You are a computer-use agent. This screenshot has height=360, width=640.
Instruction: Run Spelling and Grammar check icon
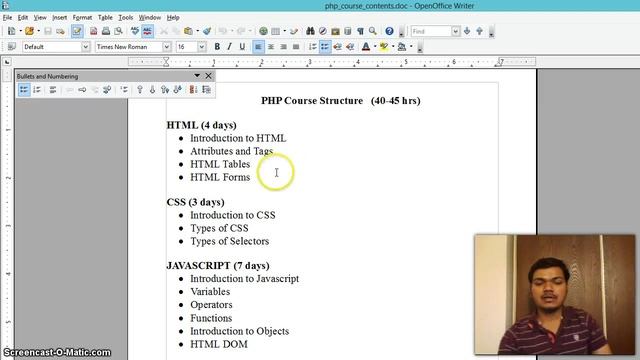pos(135,31)
